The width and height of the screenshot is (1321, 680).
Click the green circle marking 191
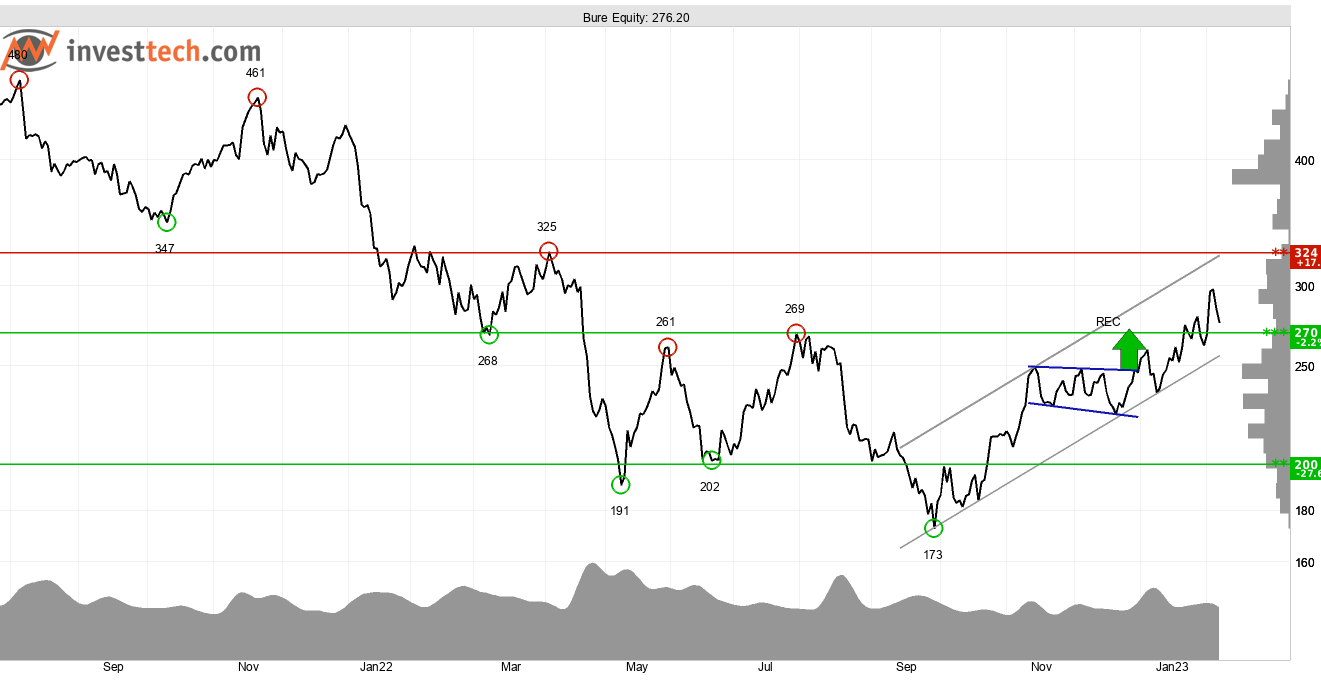click(621, 485)
